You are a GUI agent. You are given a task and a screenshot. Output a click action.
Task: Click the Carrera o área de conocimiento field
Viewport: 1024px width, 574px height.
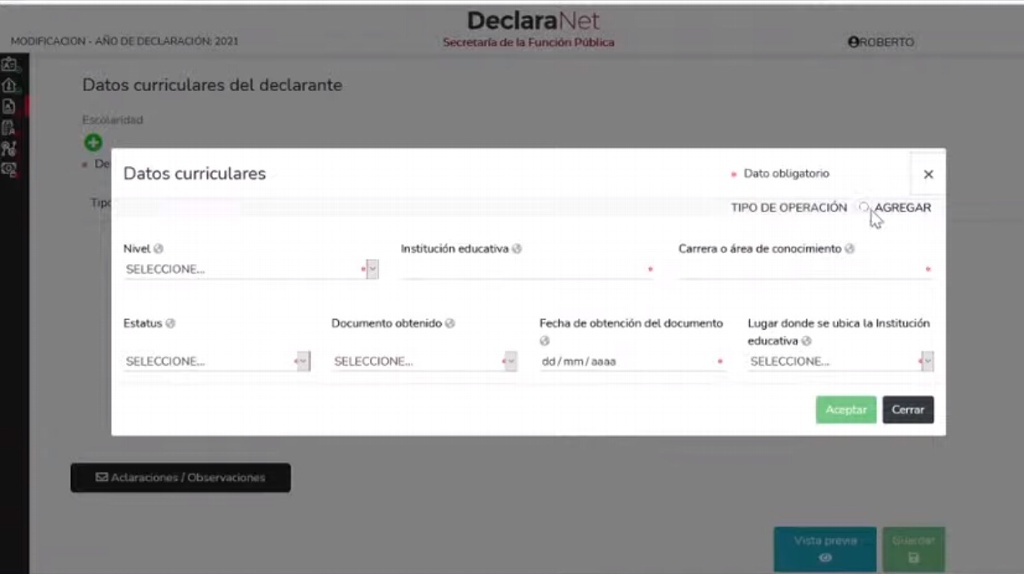pyautogui.click(x=805, y=269)
